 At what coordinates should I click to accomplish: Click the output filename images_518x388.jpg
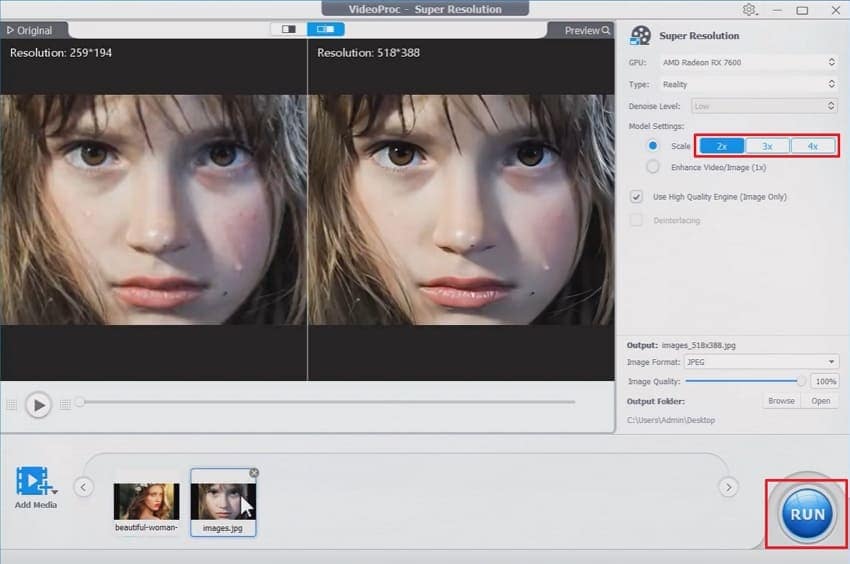pos(698,345)
